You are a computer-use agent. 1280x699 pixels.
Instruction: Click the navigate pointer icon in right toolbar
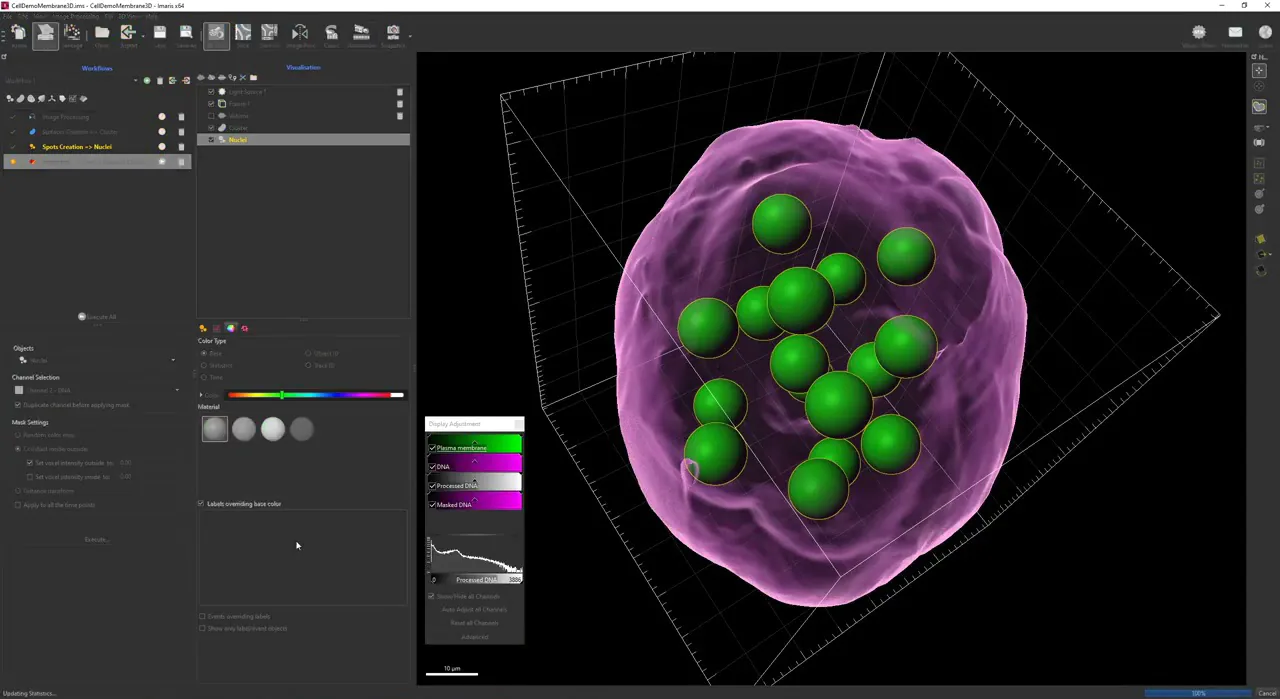(x=1259, y=71)
